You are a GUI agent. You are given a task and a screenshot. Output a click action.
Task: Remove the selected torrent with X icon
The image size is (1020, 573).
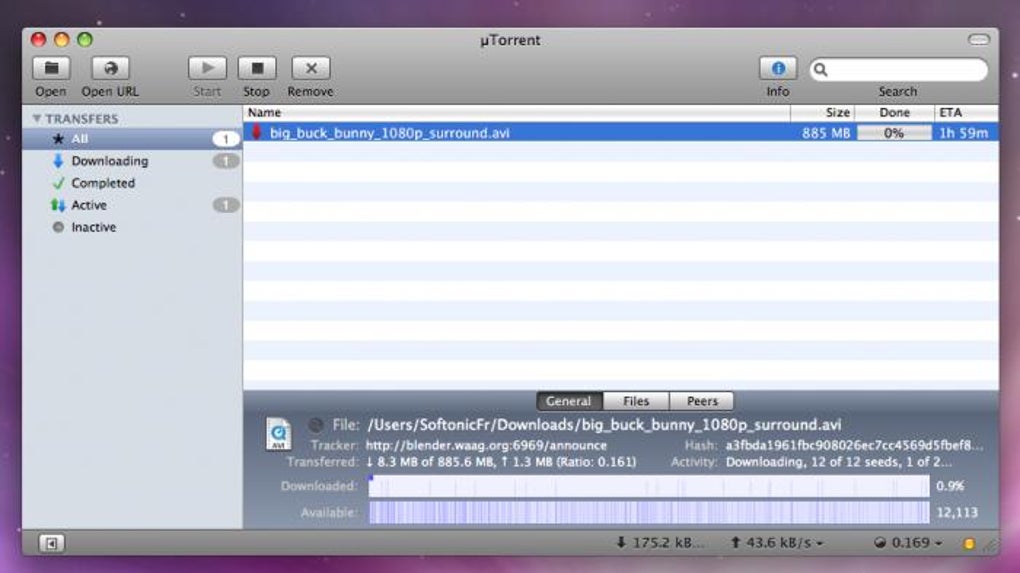311,68
